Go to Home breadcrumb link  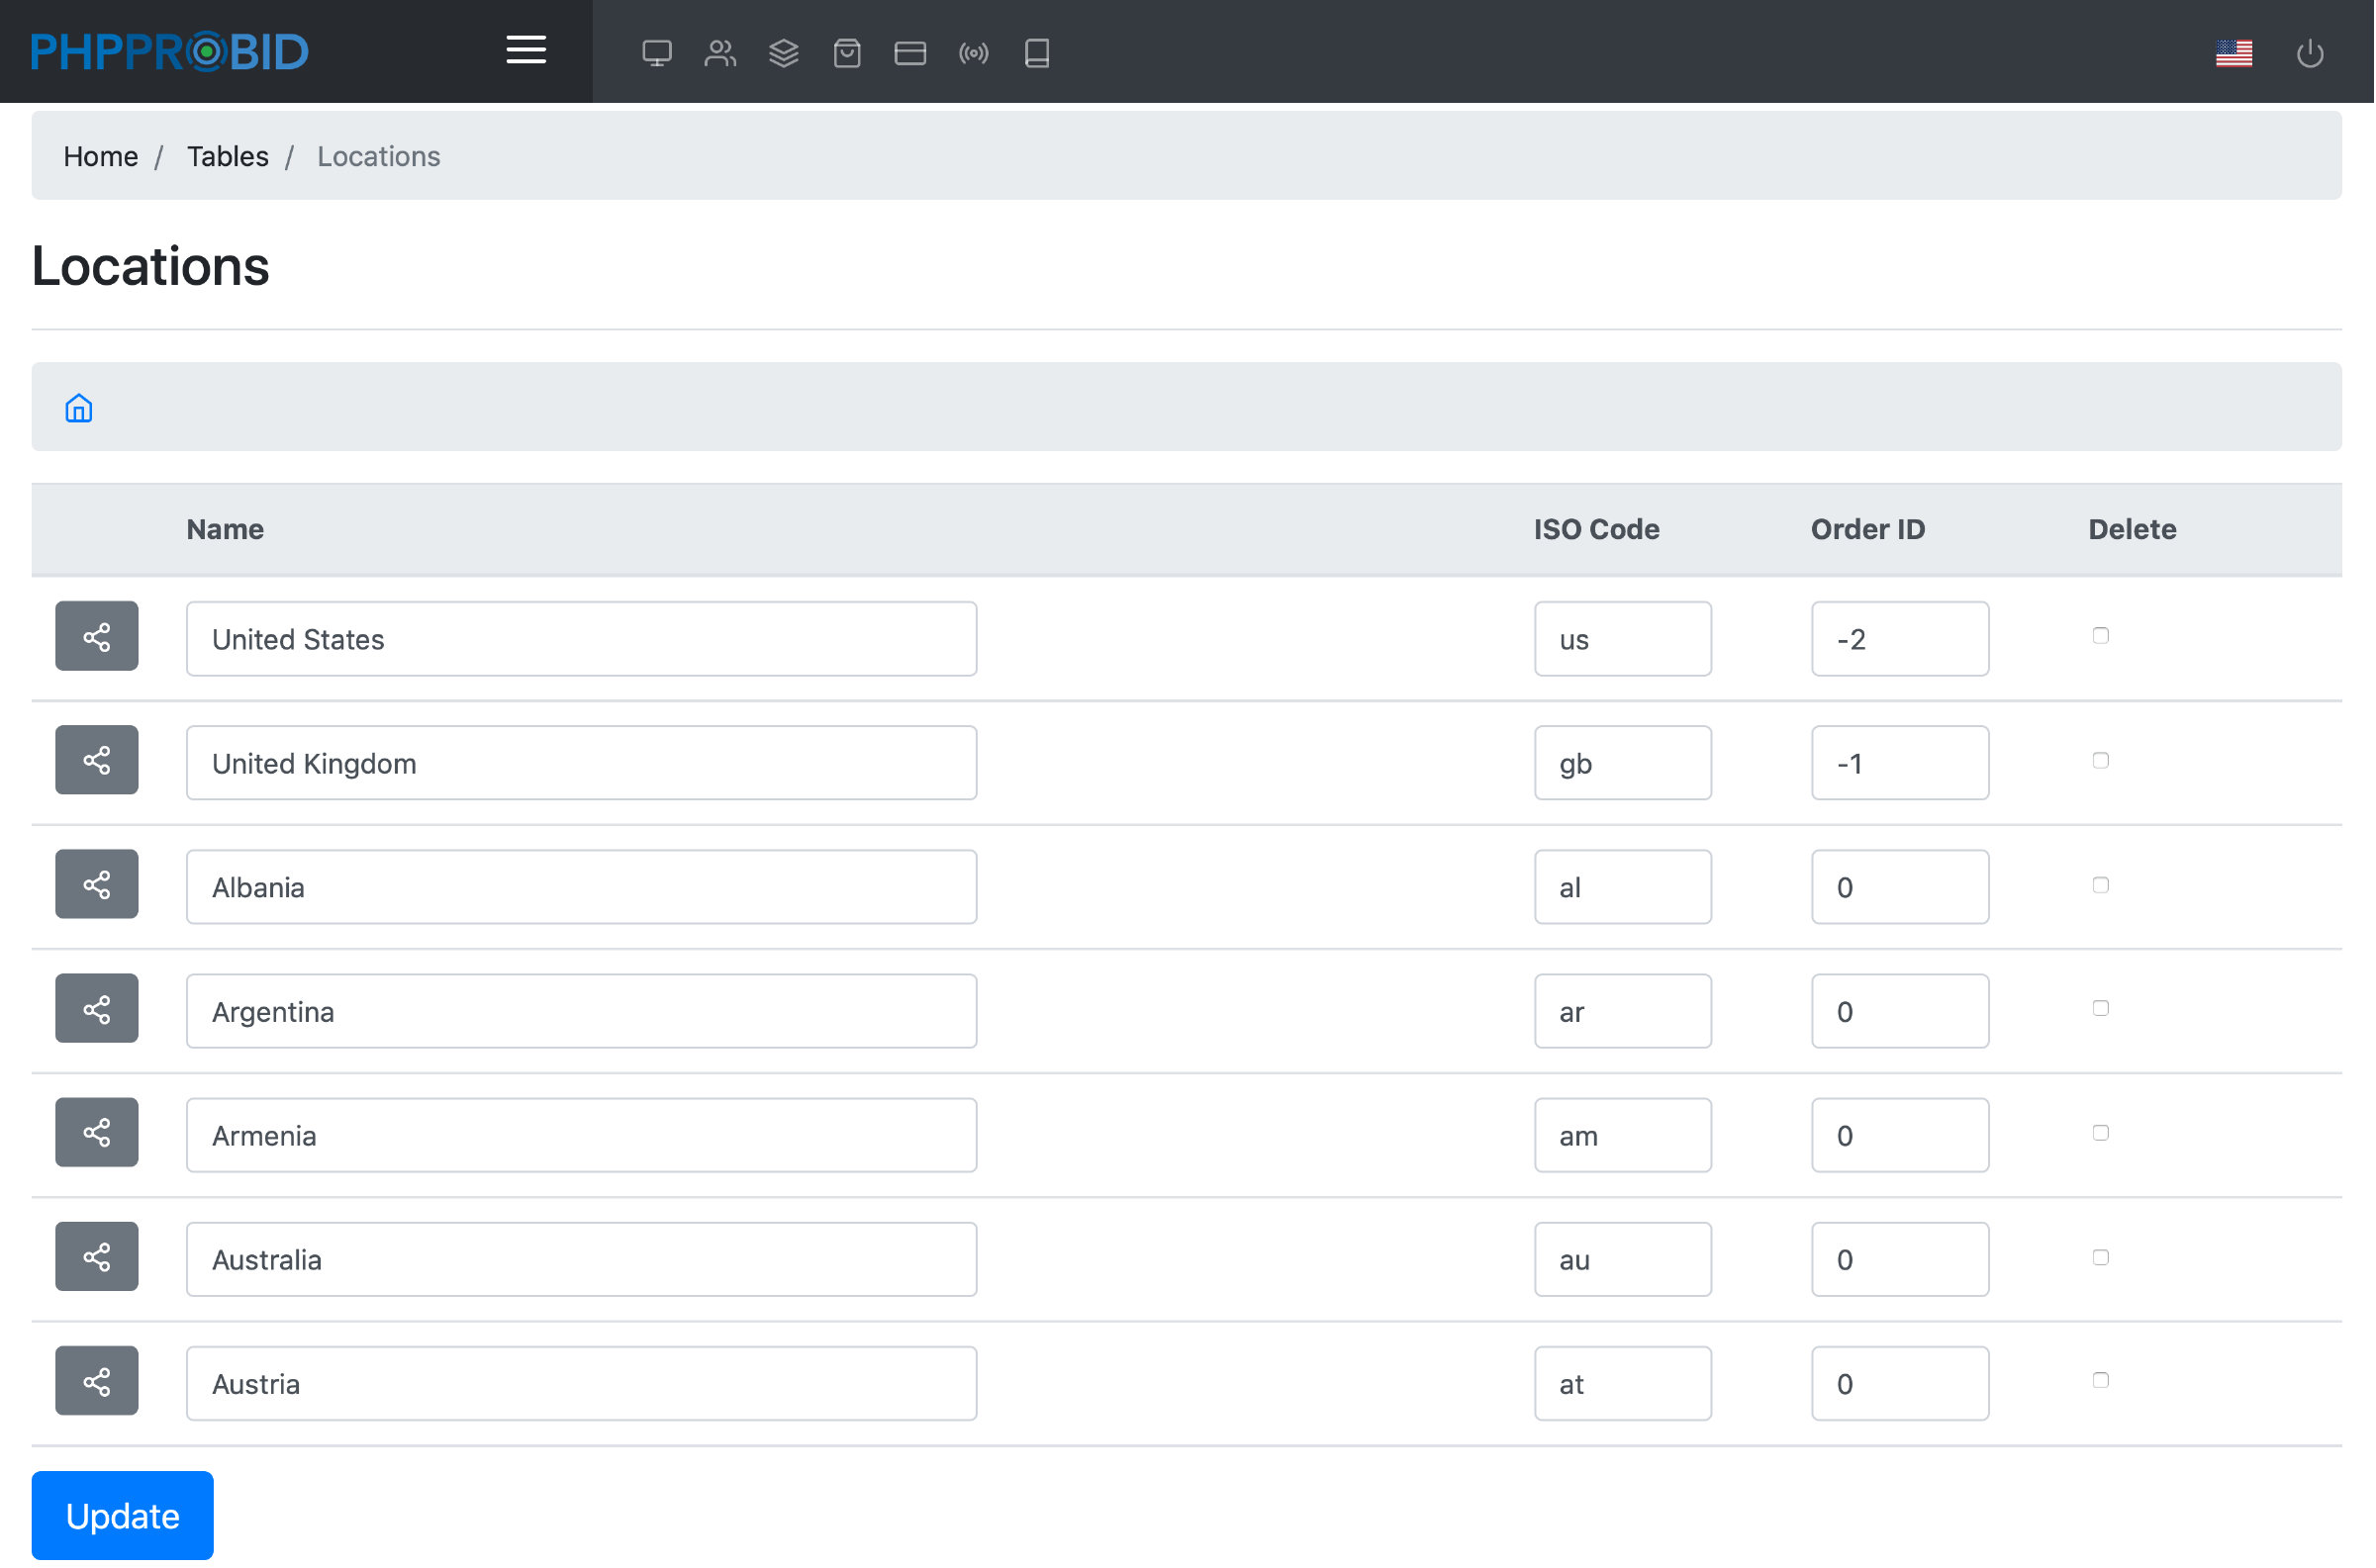pos(100,156)
